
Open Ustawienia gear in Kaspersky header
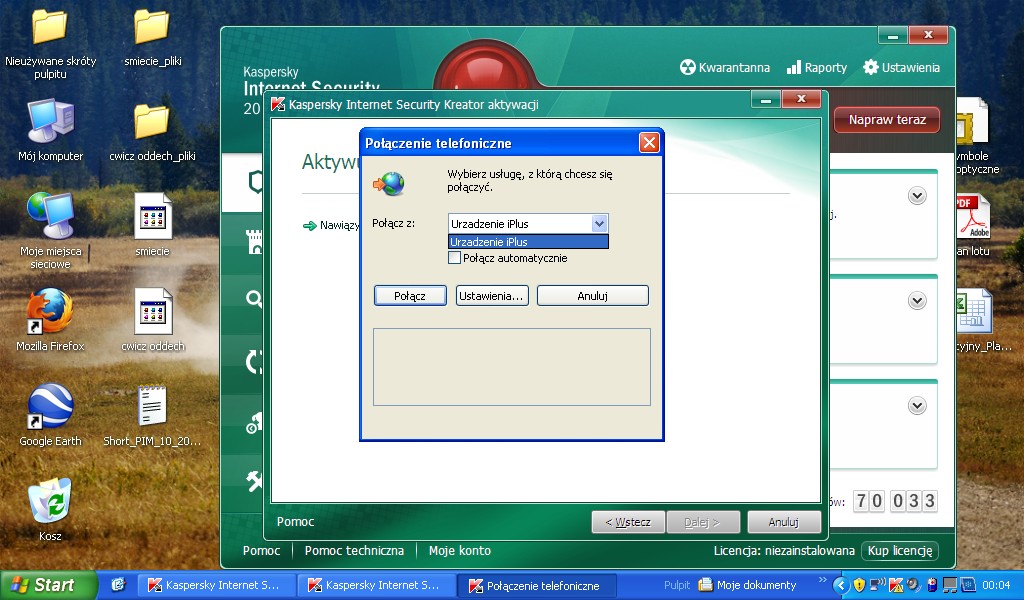[x=901, y=67]
